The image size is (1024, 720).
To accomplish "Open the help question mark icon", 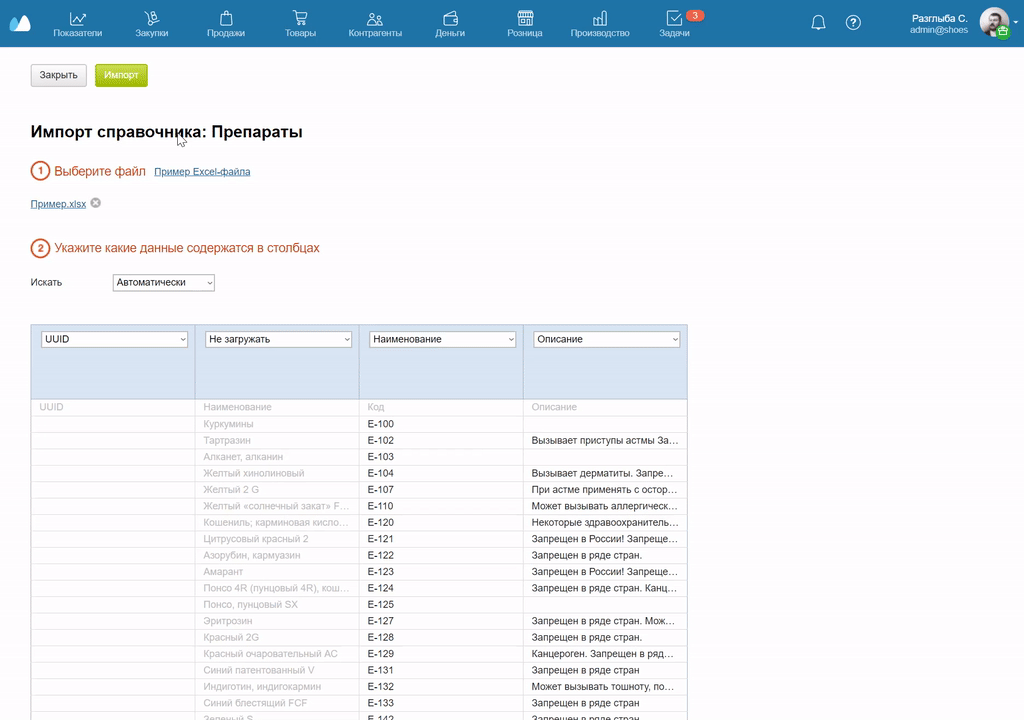I will pos(853,21).
